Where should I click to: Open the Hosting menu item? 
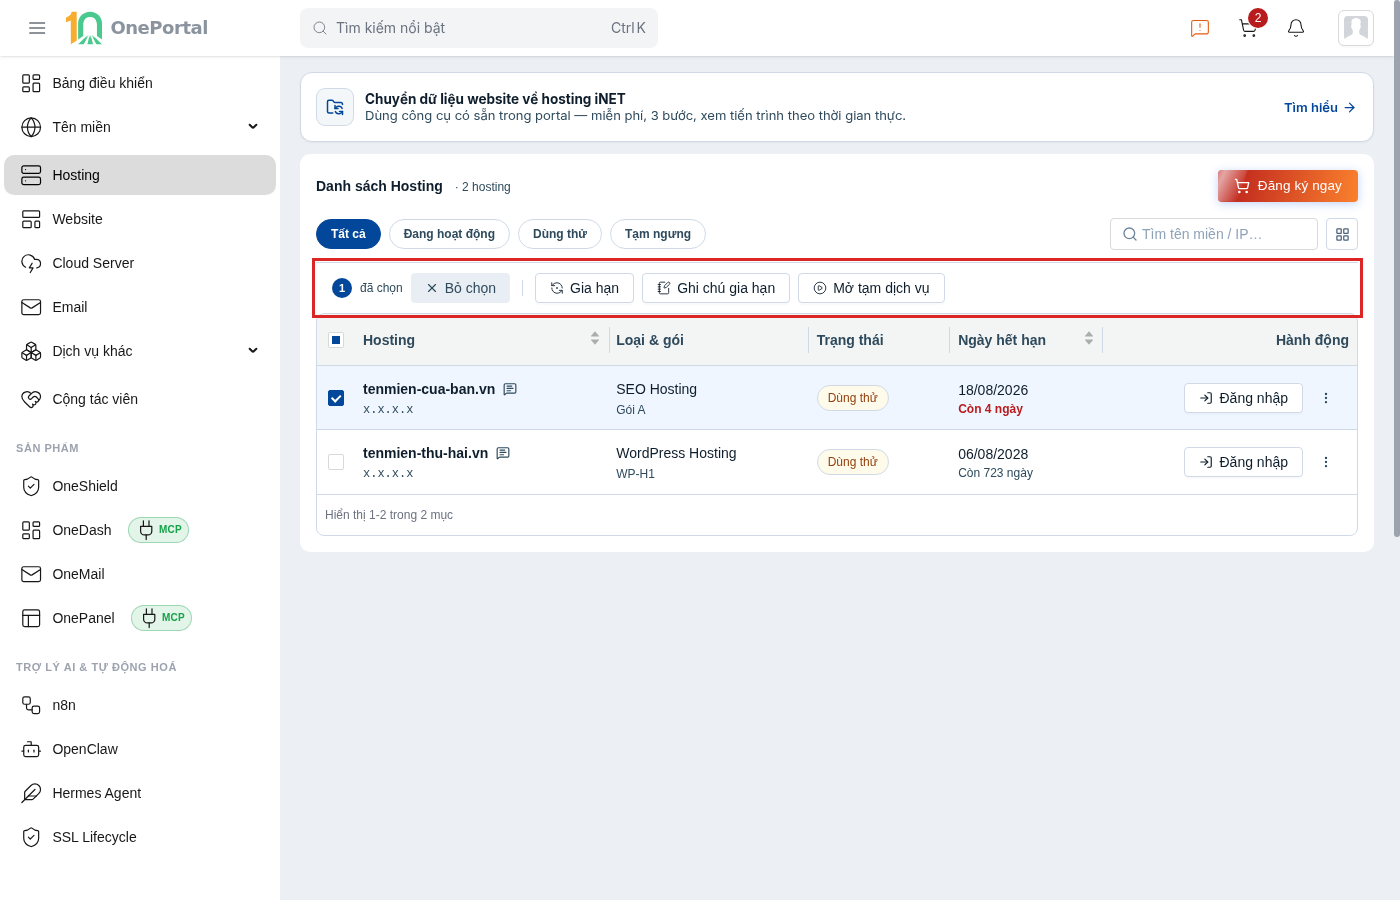pos(140,175)
